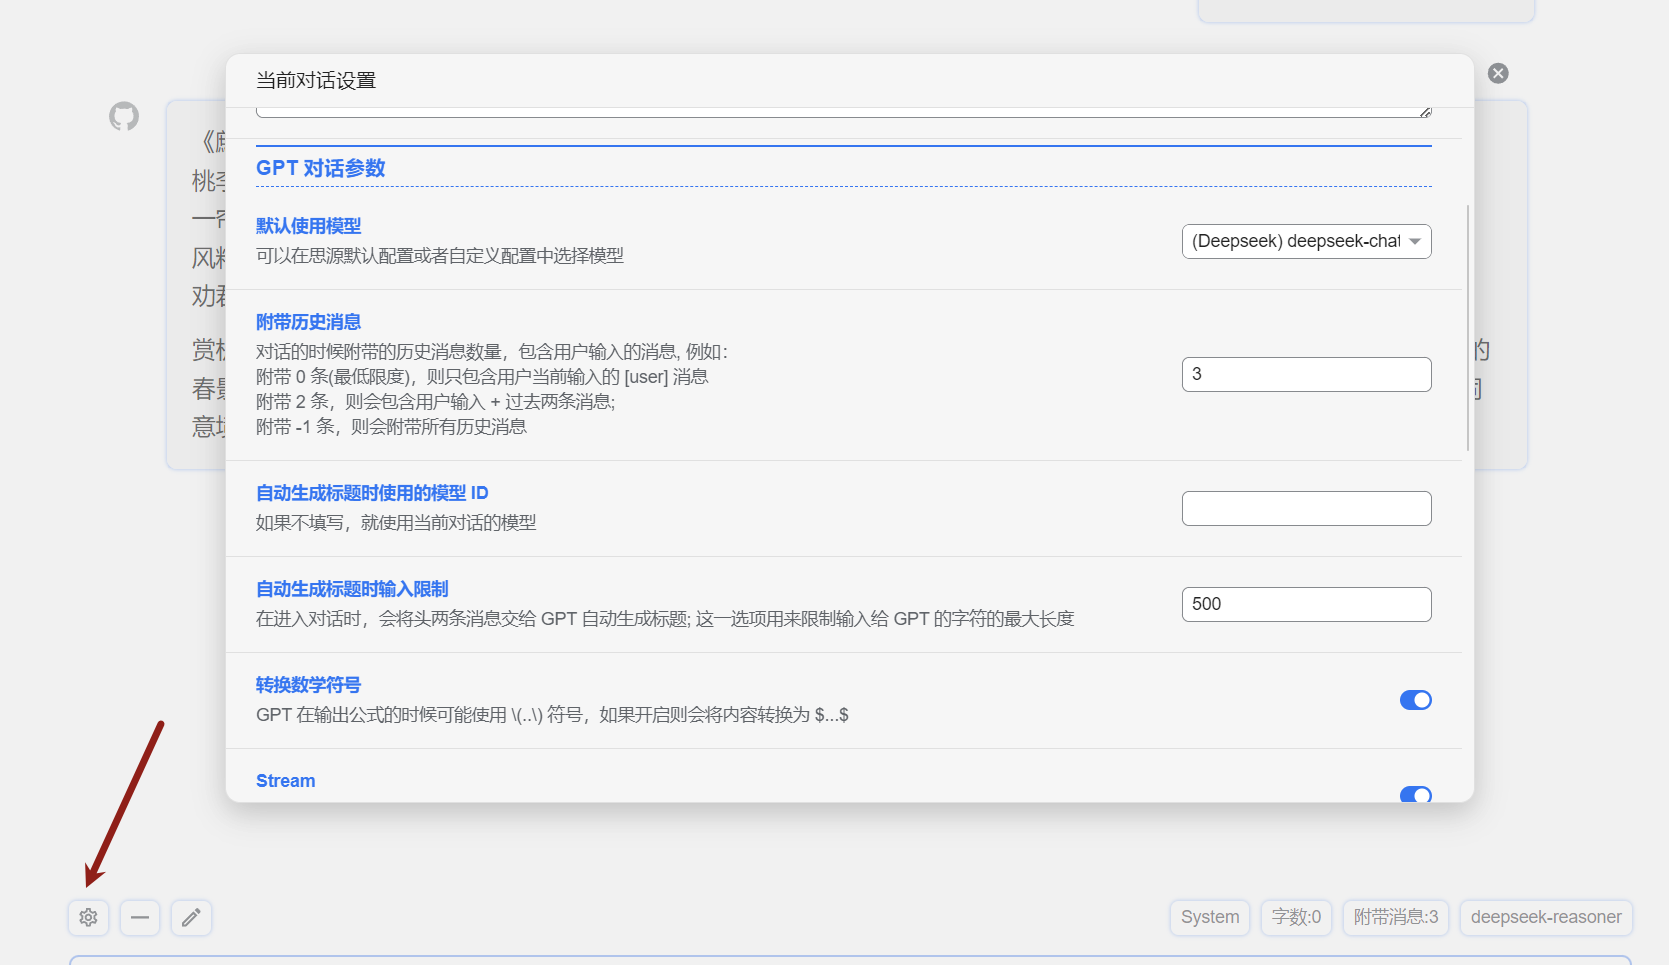Click the dialog's vertical scrollbar thumb

tap(1468, 328)
